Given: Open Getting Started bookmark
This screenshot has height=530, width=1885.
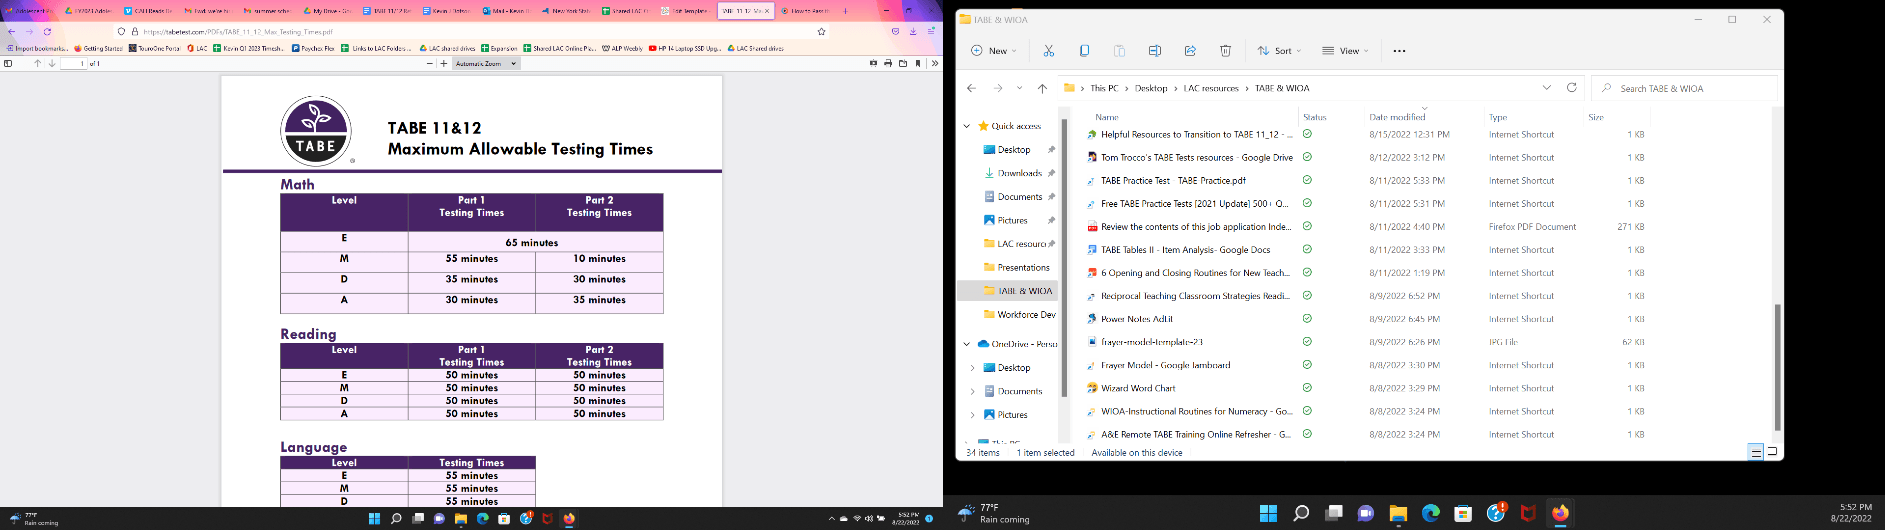Looking at the screenshot, I should click(x=98, y=47).
